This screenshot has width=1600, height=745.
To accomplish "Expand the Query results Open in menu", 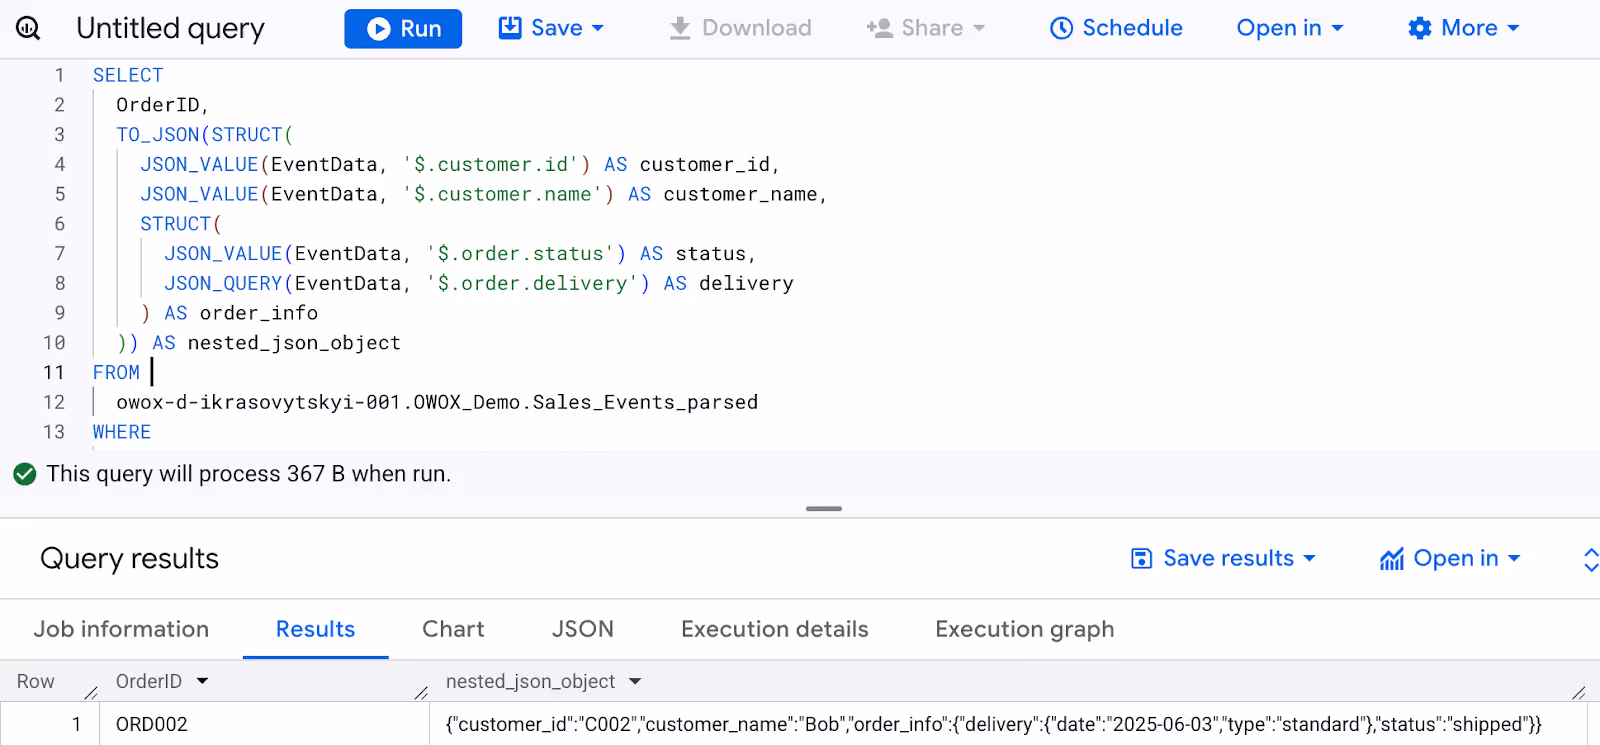I will (1450, 558).
